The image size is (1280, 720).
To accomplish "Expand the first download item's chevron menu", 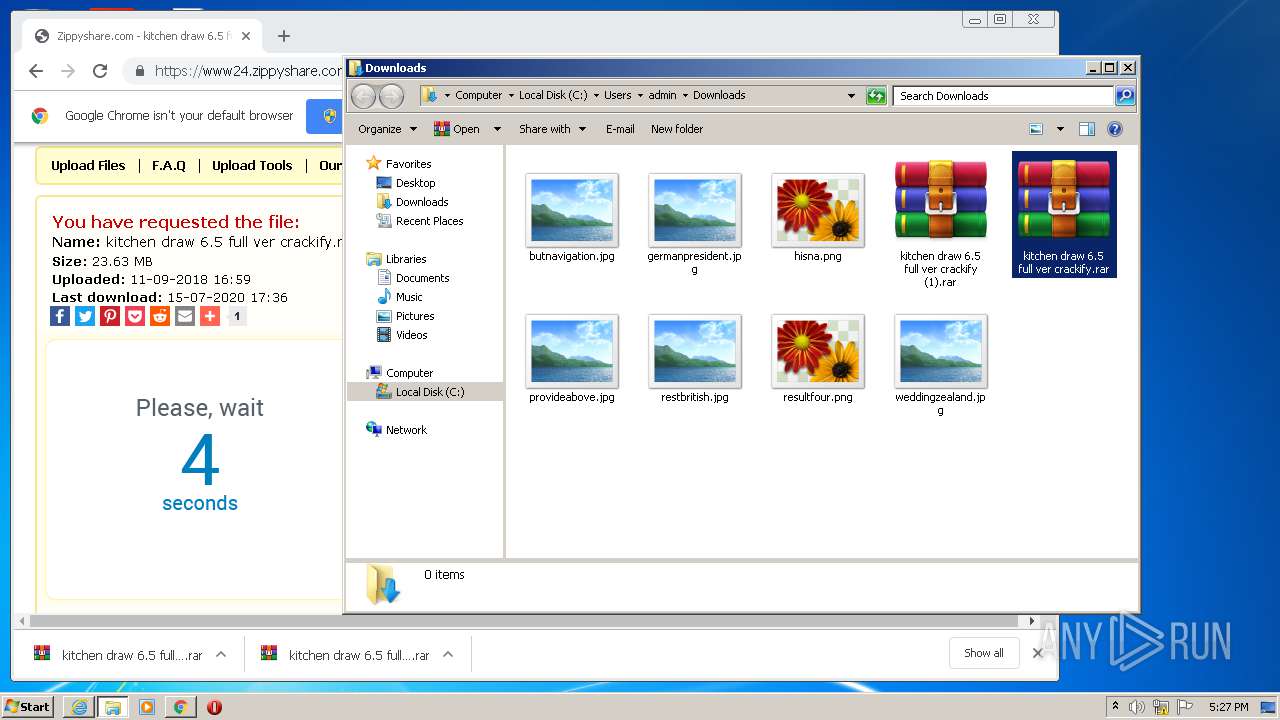I will click(221, 654).
